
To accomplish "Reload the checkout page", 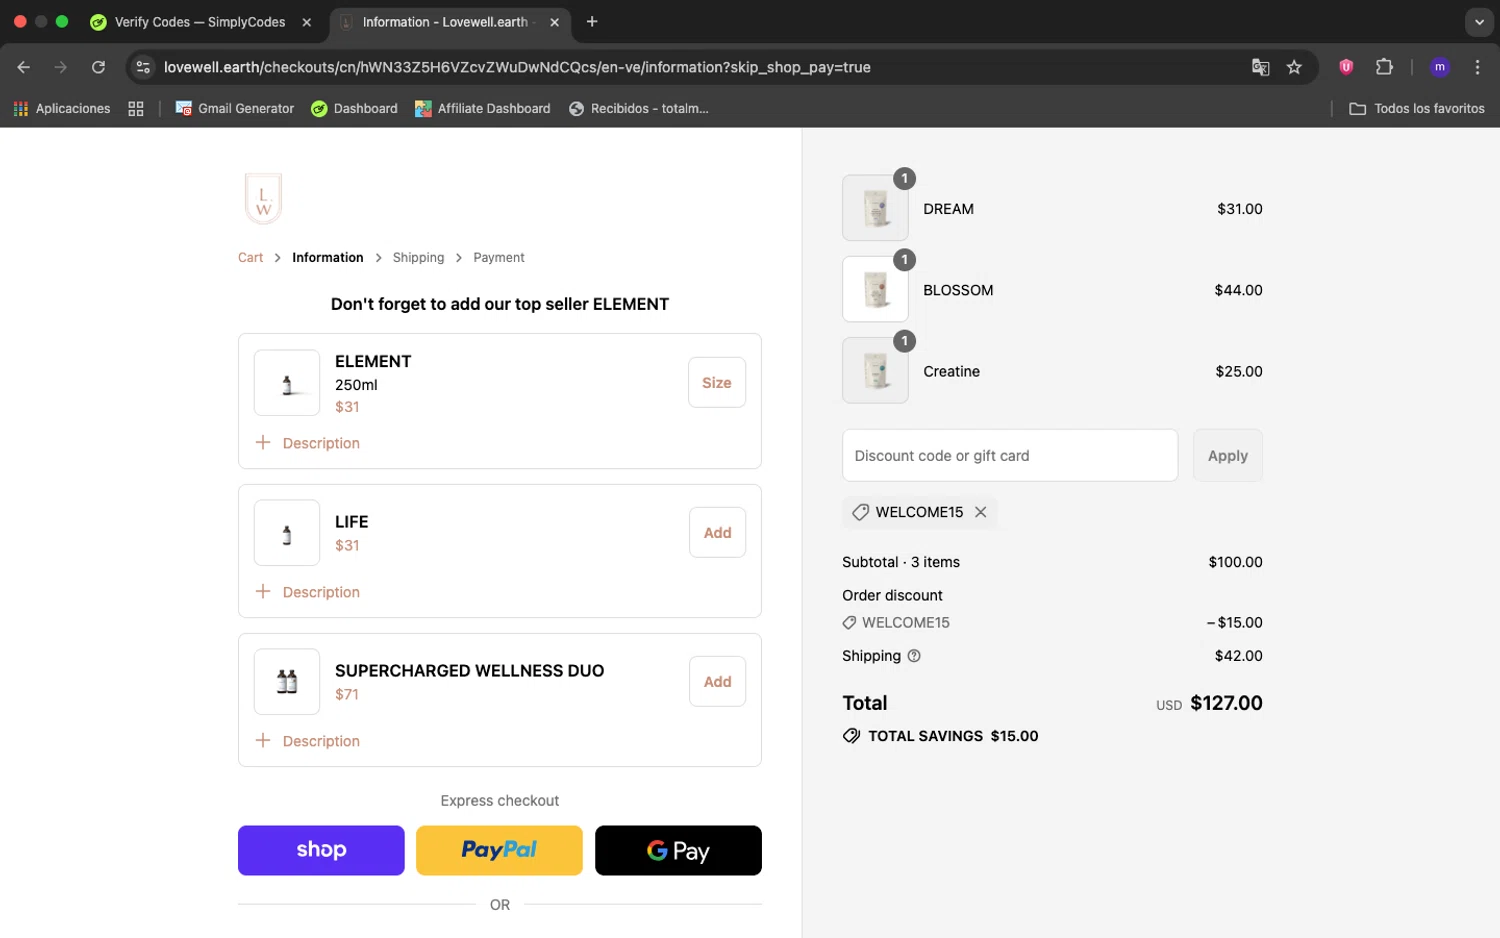I will pyautogui.click(x=98, y=67).
